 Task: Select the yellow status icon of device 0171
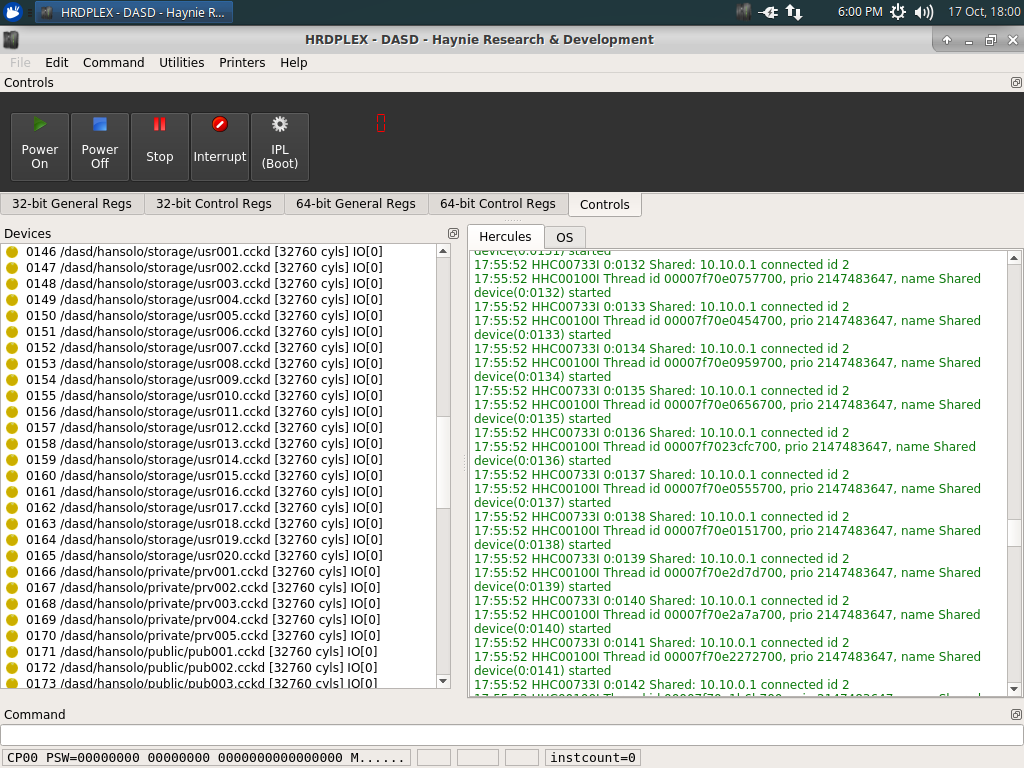coord(12,652)
